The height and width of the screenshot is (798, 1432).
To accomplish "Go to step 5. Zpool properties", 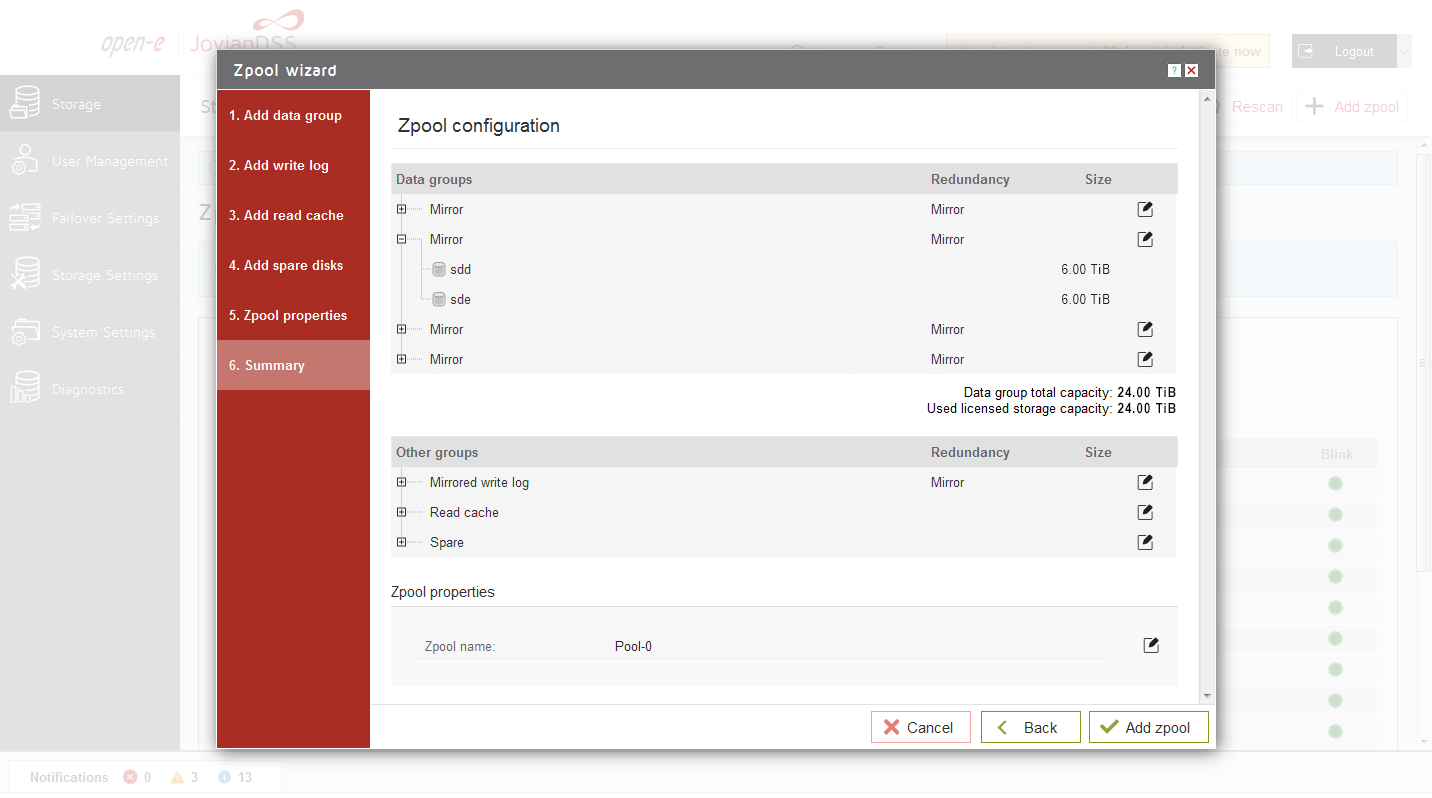I will coord(293,315).
